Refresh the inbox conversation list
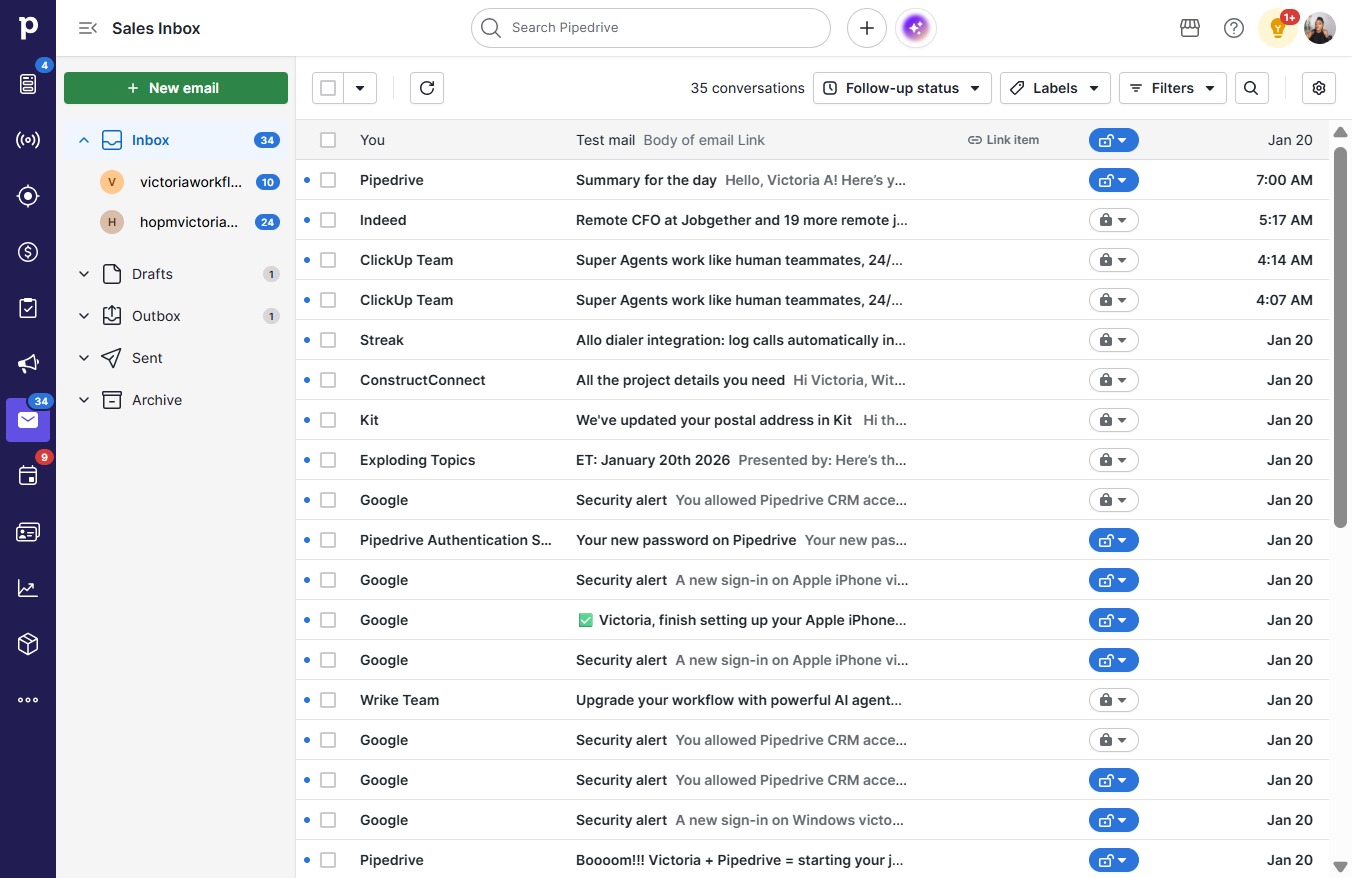1352x878 pixels. tap(427, 88)
